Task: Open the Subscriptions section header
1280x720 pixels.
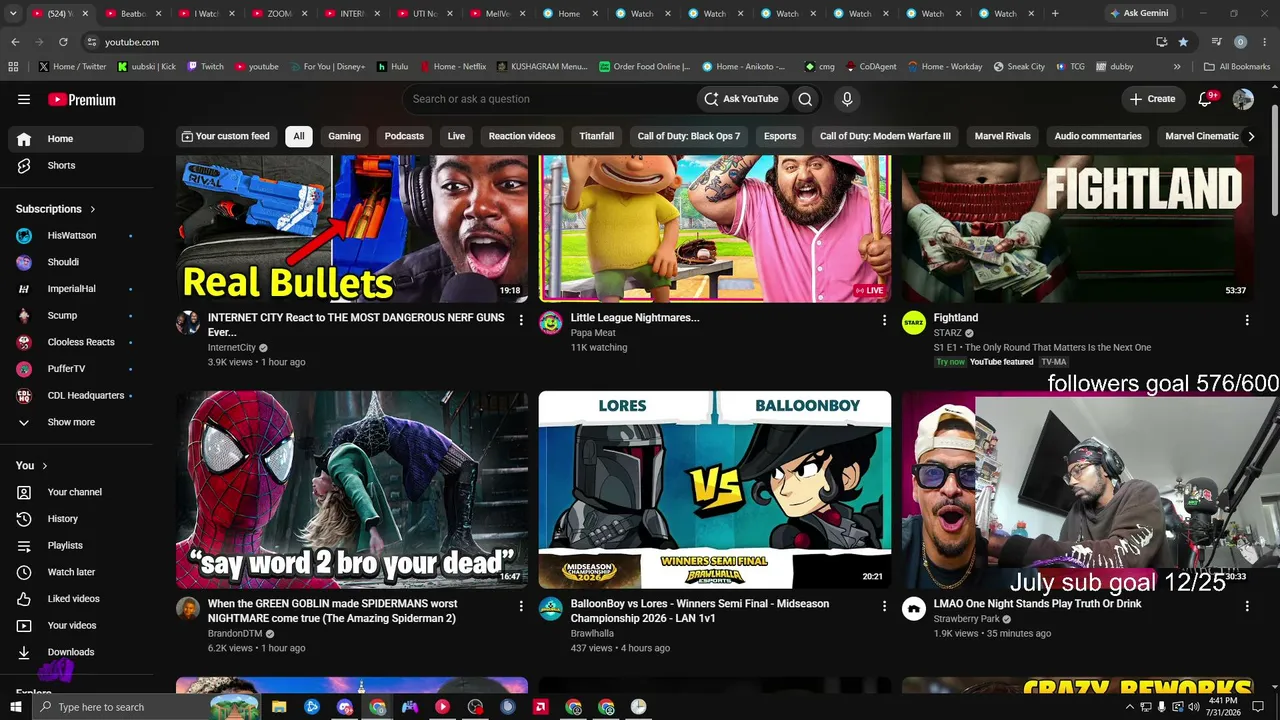Action: (x=56, y=209)
